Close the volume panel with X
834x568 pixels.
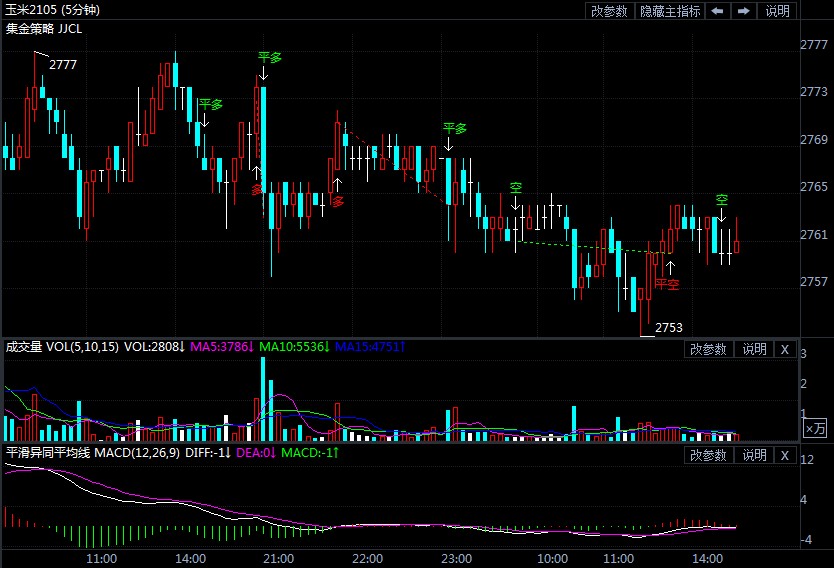pos(785,349)
